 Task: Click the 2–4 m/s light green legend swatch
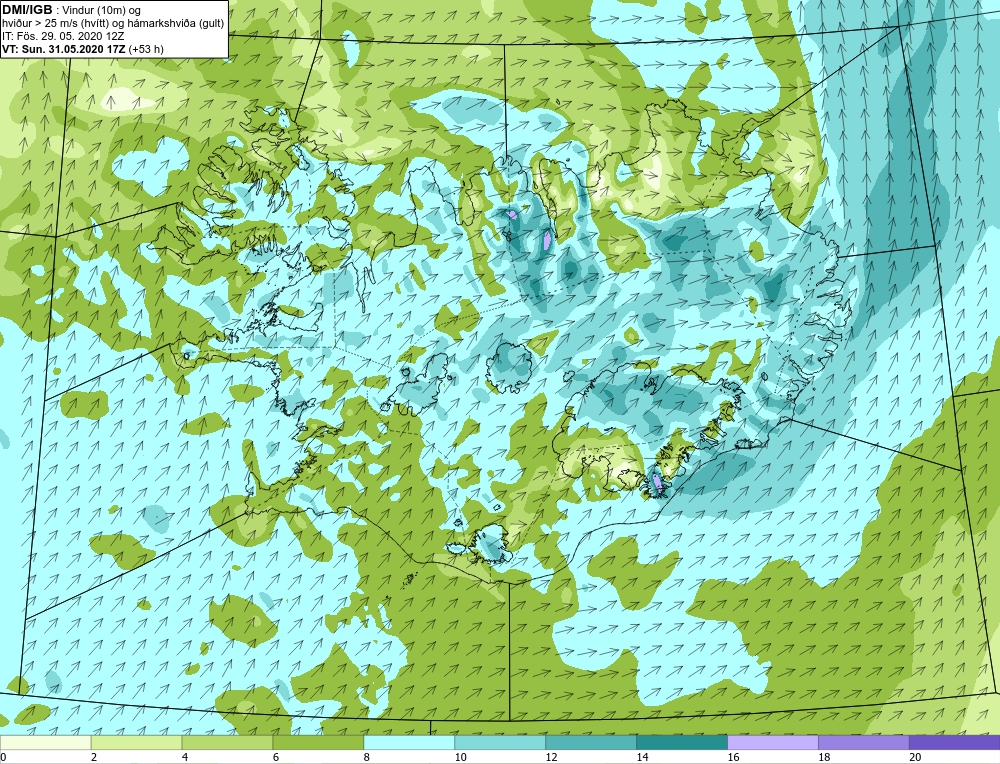click(136, 742)
